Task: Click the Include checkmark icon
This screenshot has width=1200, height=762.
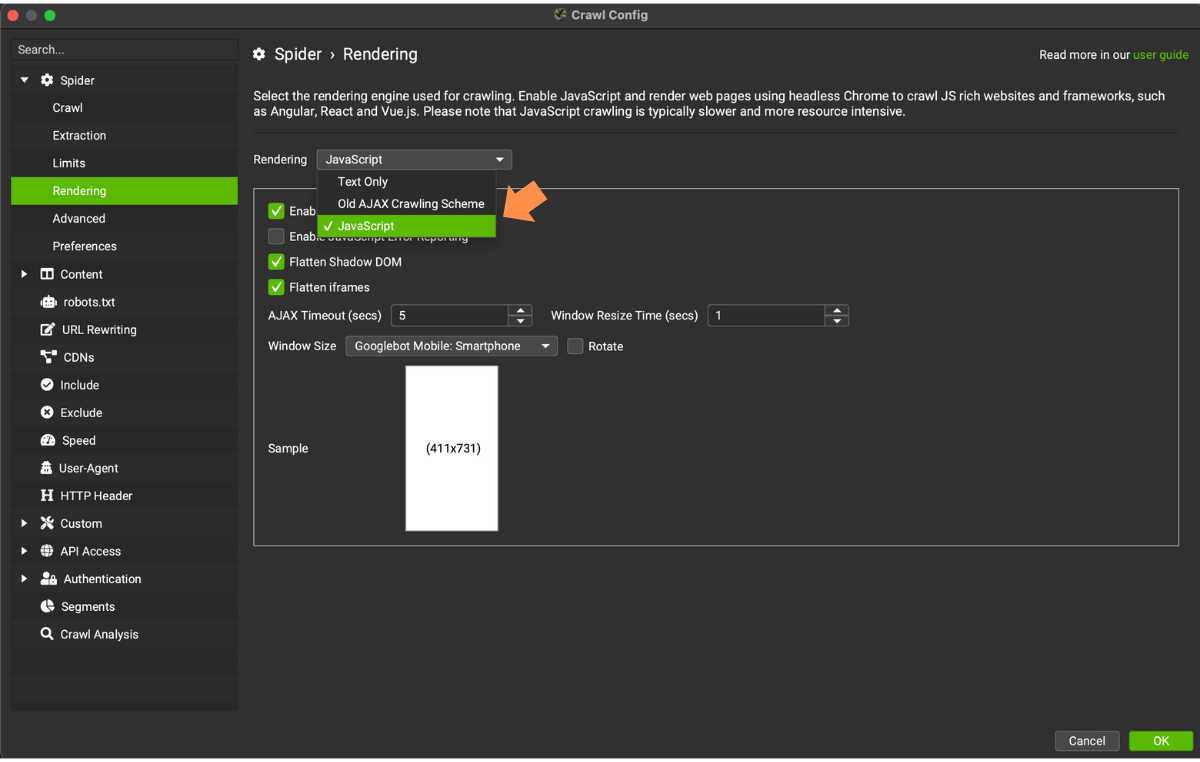Action: (x=47, y=385)
